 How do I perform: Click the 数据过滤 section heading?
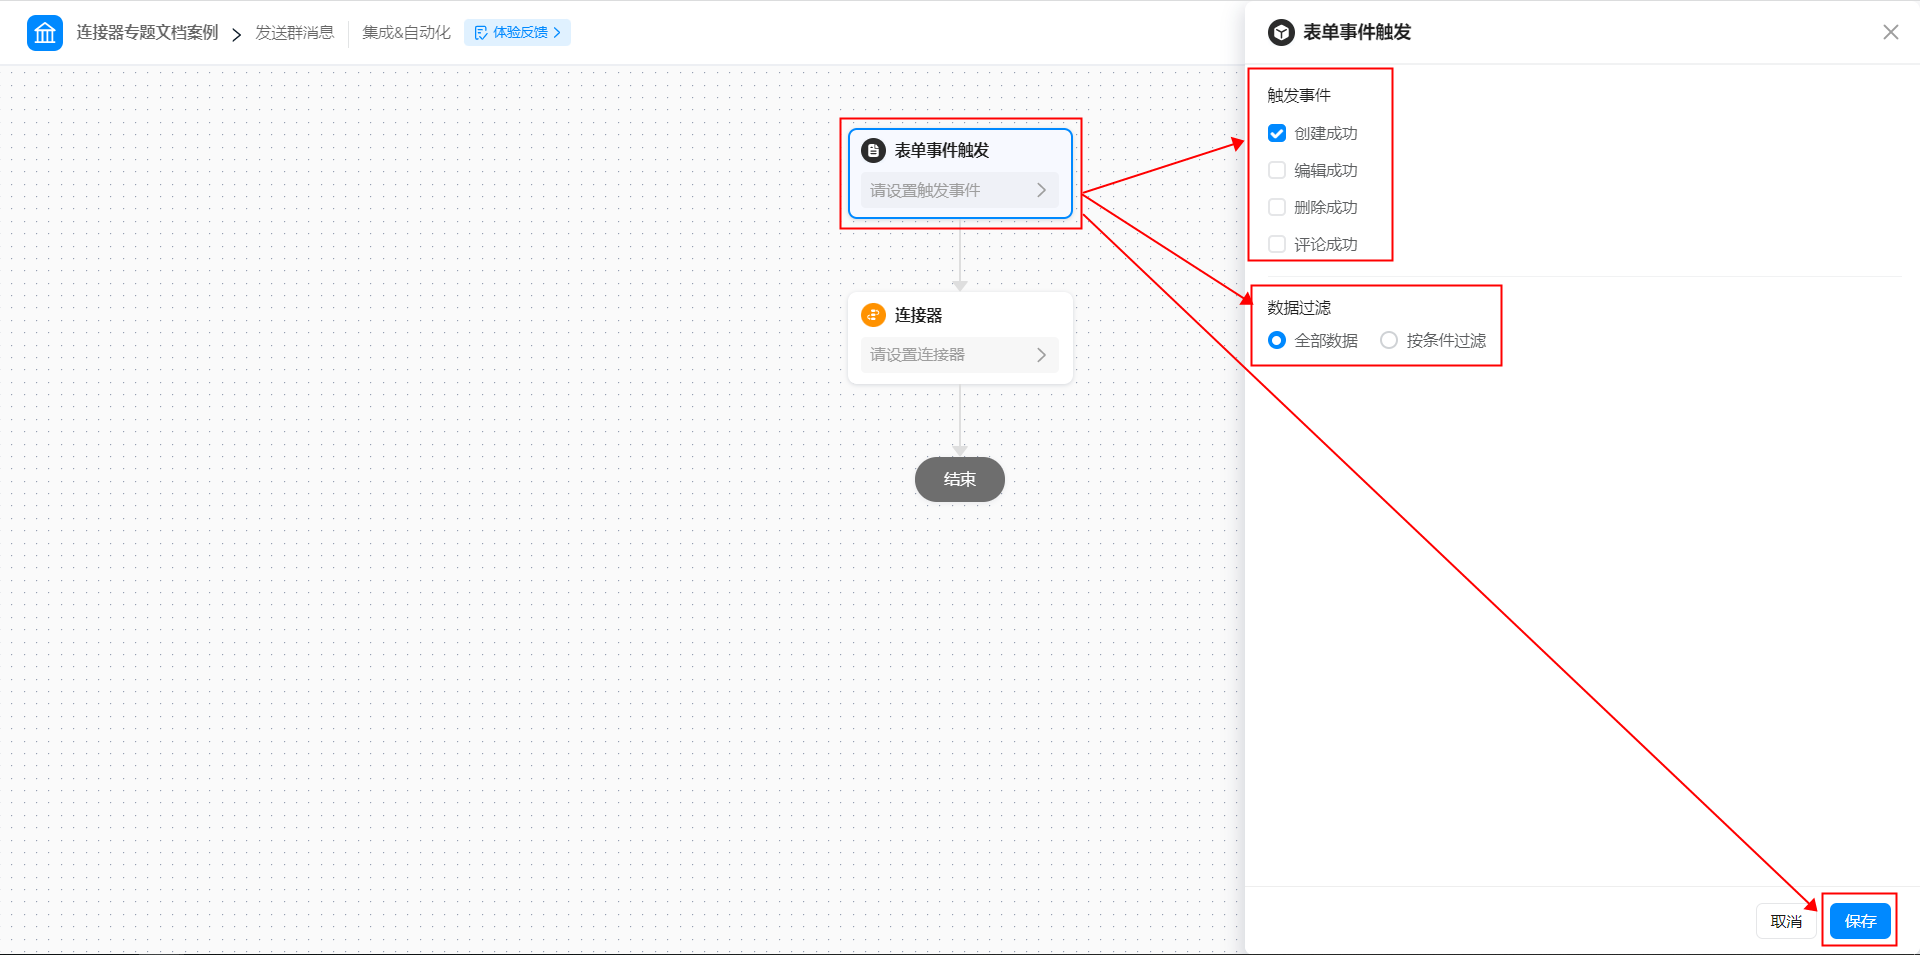pos(1299,307)
